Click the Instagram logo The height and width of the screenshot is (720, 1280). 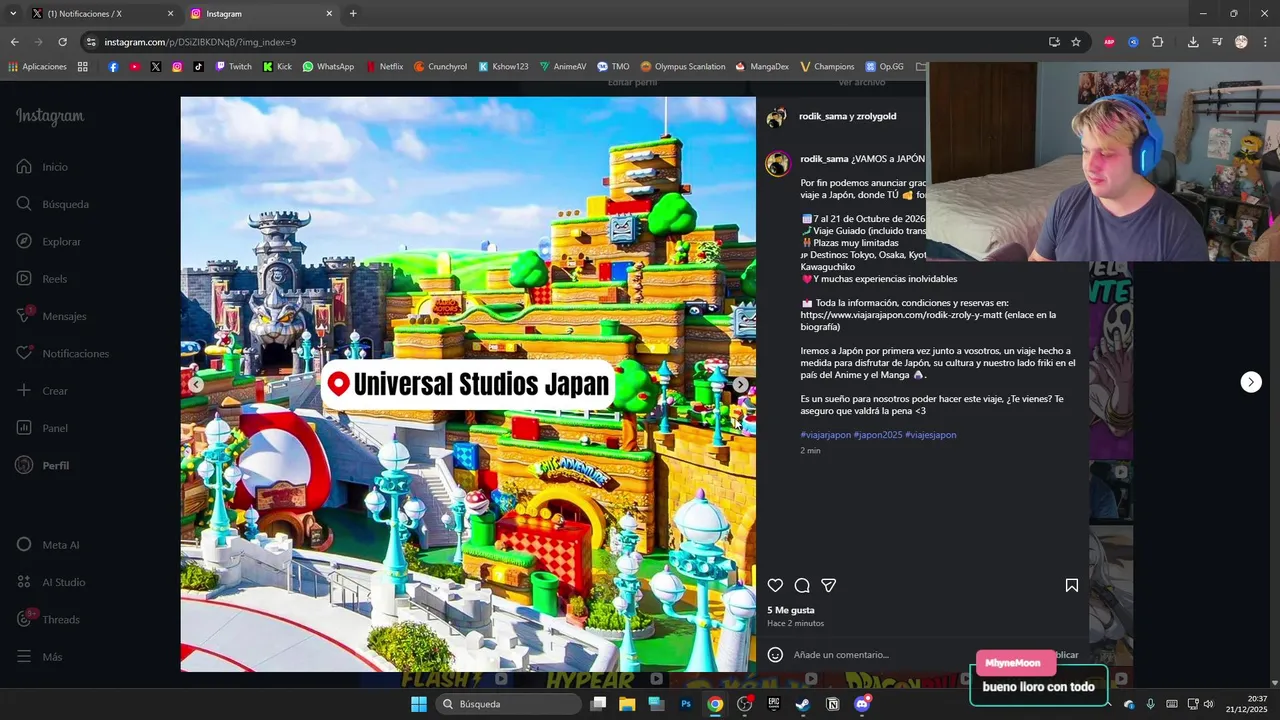(x=50, y=117)
